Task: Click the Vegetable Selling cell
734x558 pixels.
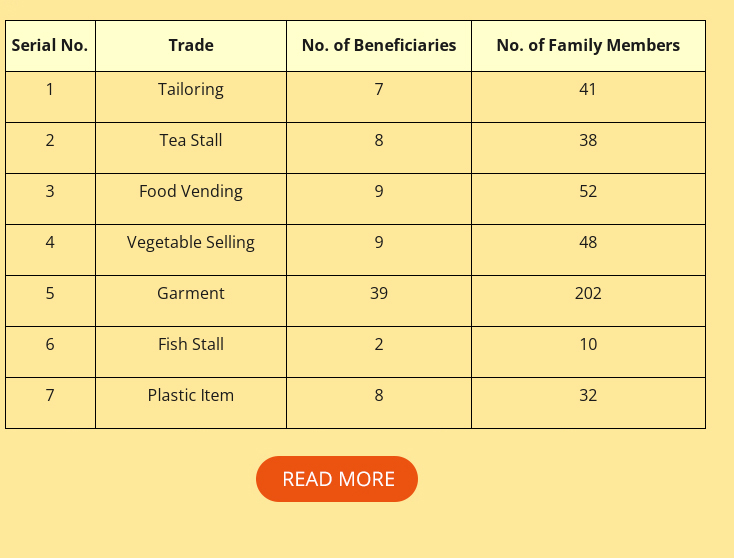Action: point(191,250)
